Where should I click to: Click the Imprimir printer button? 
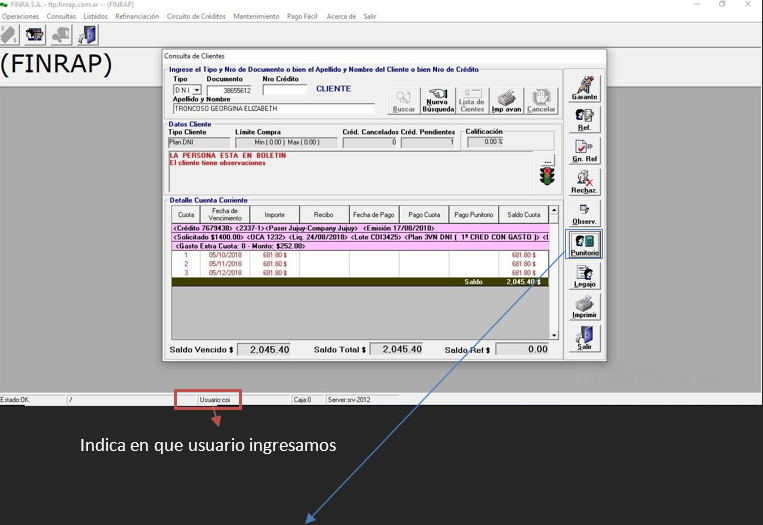click(584, 306)
